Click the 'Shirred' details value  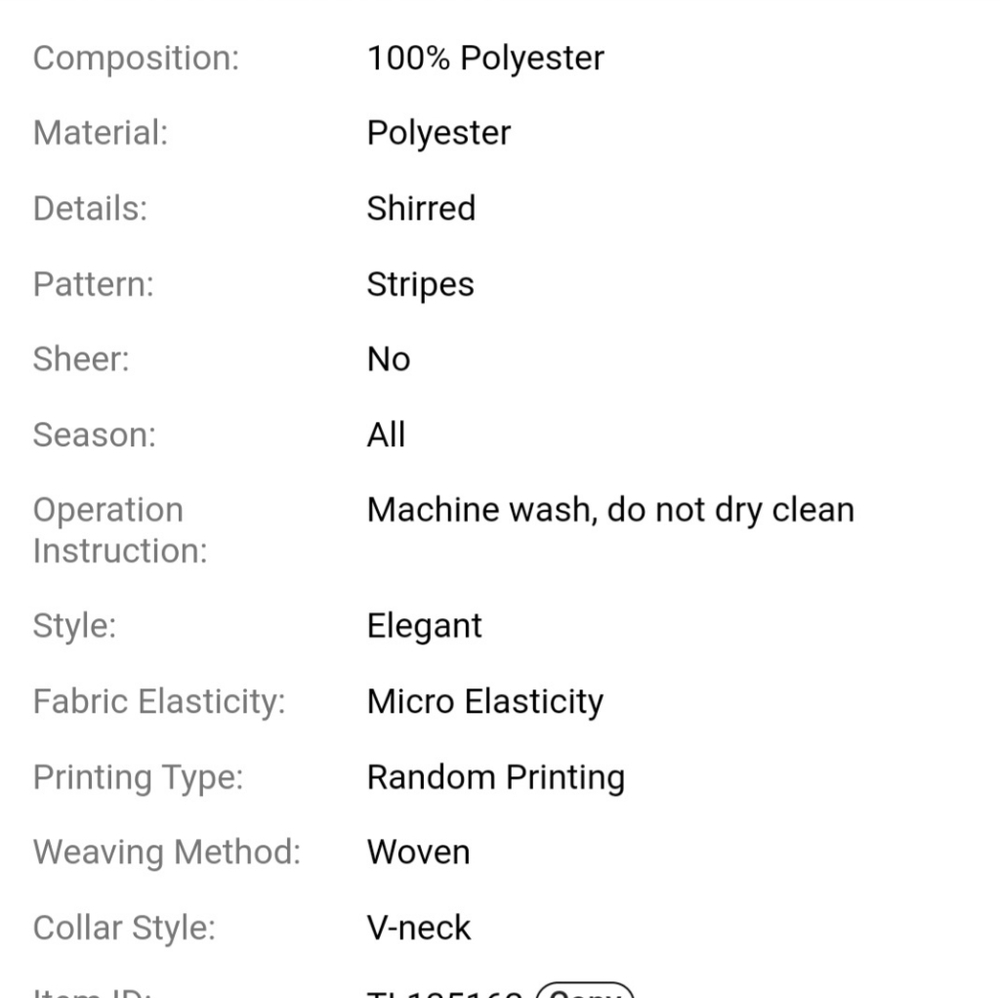click(x=421, y=208)
